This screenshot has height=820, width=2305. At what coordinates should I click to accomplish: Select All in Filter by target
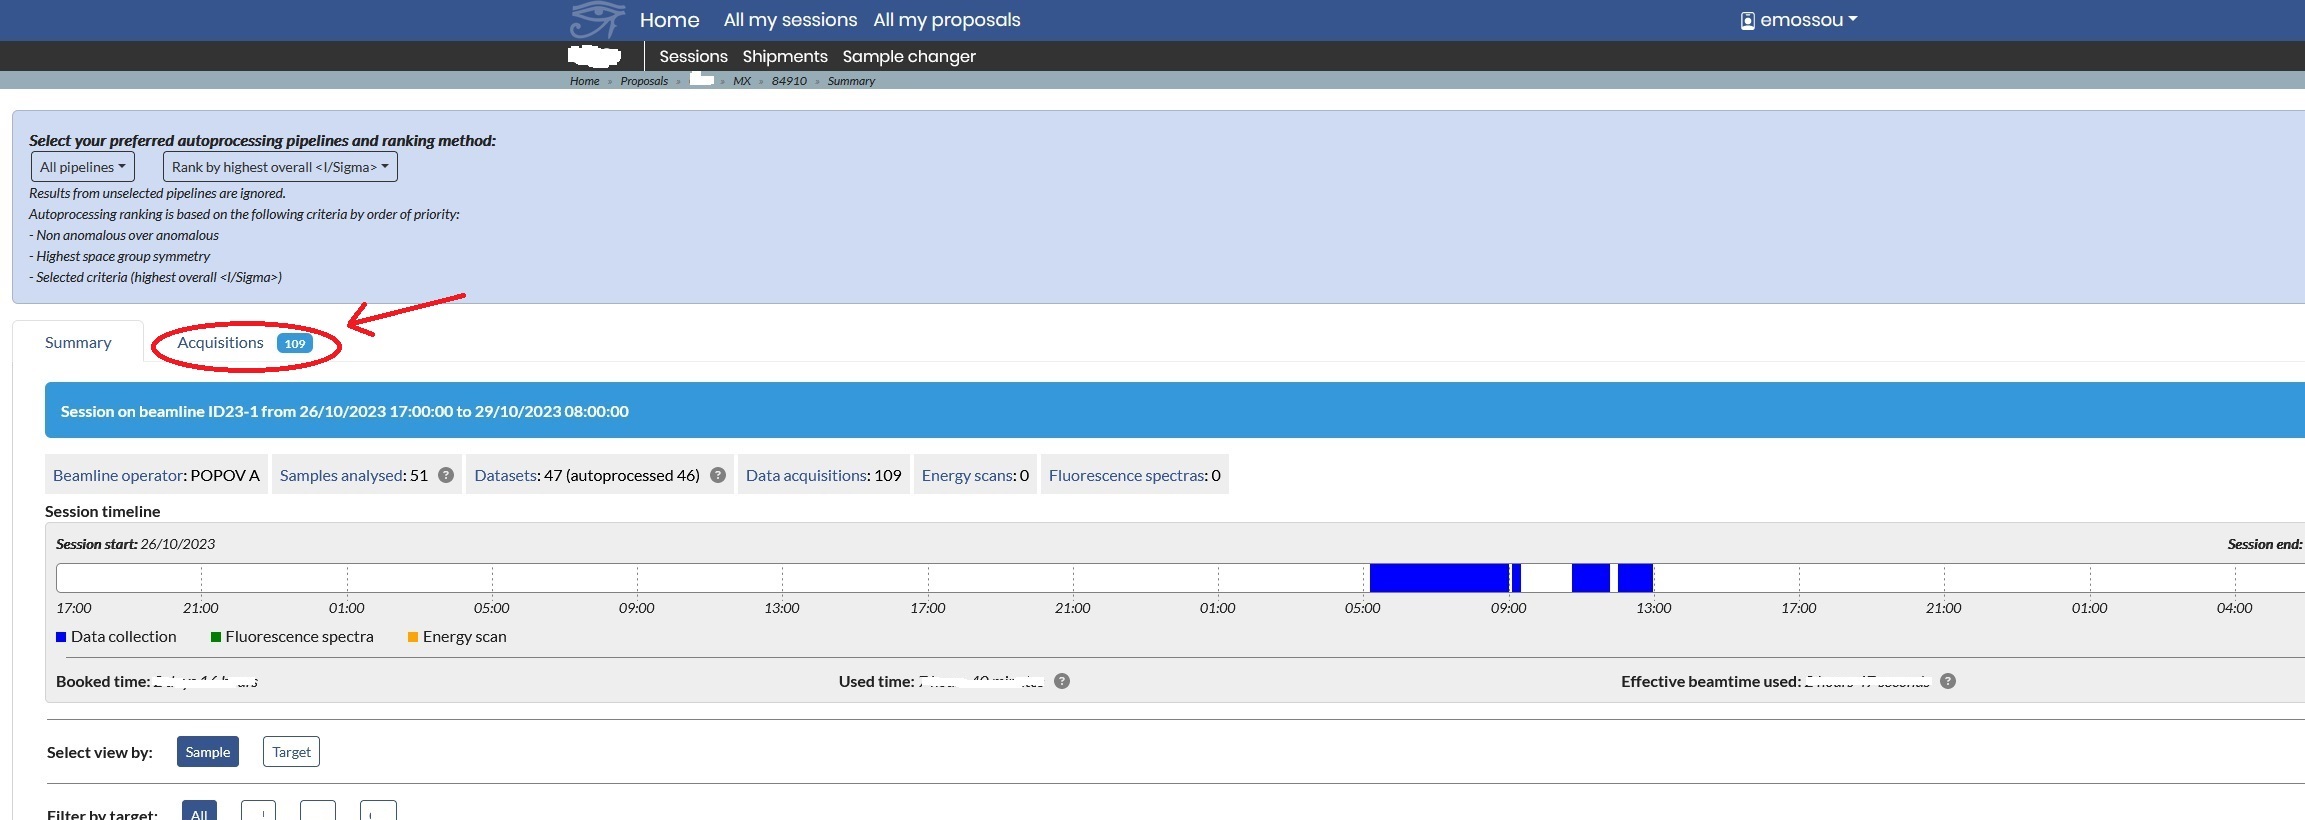coord(199,813)
